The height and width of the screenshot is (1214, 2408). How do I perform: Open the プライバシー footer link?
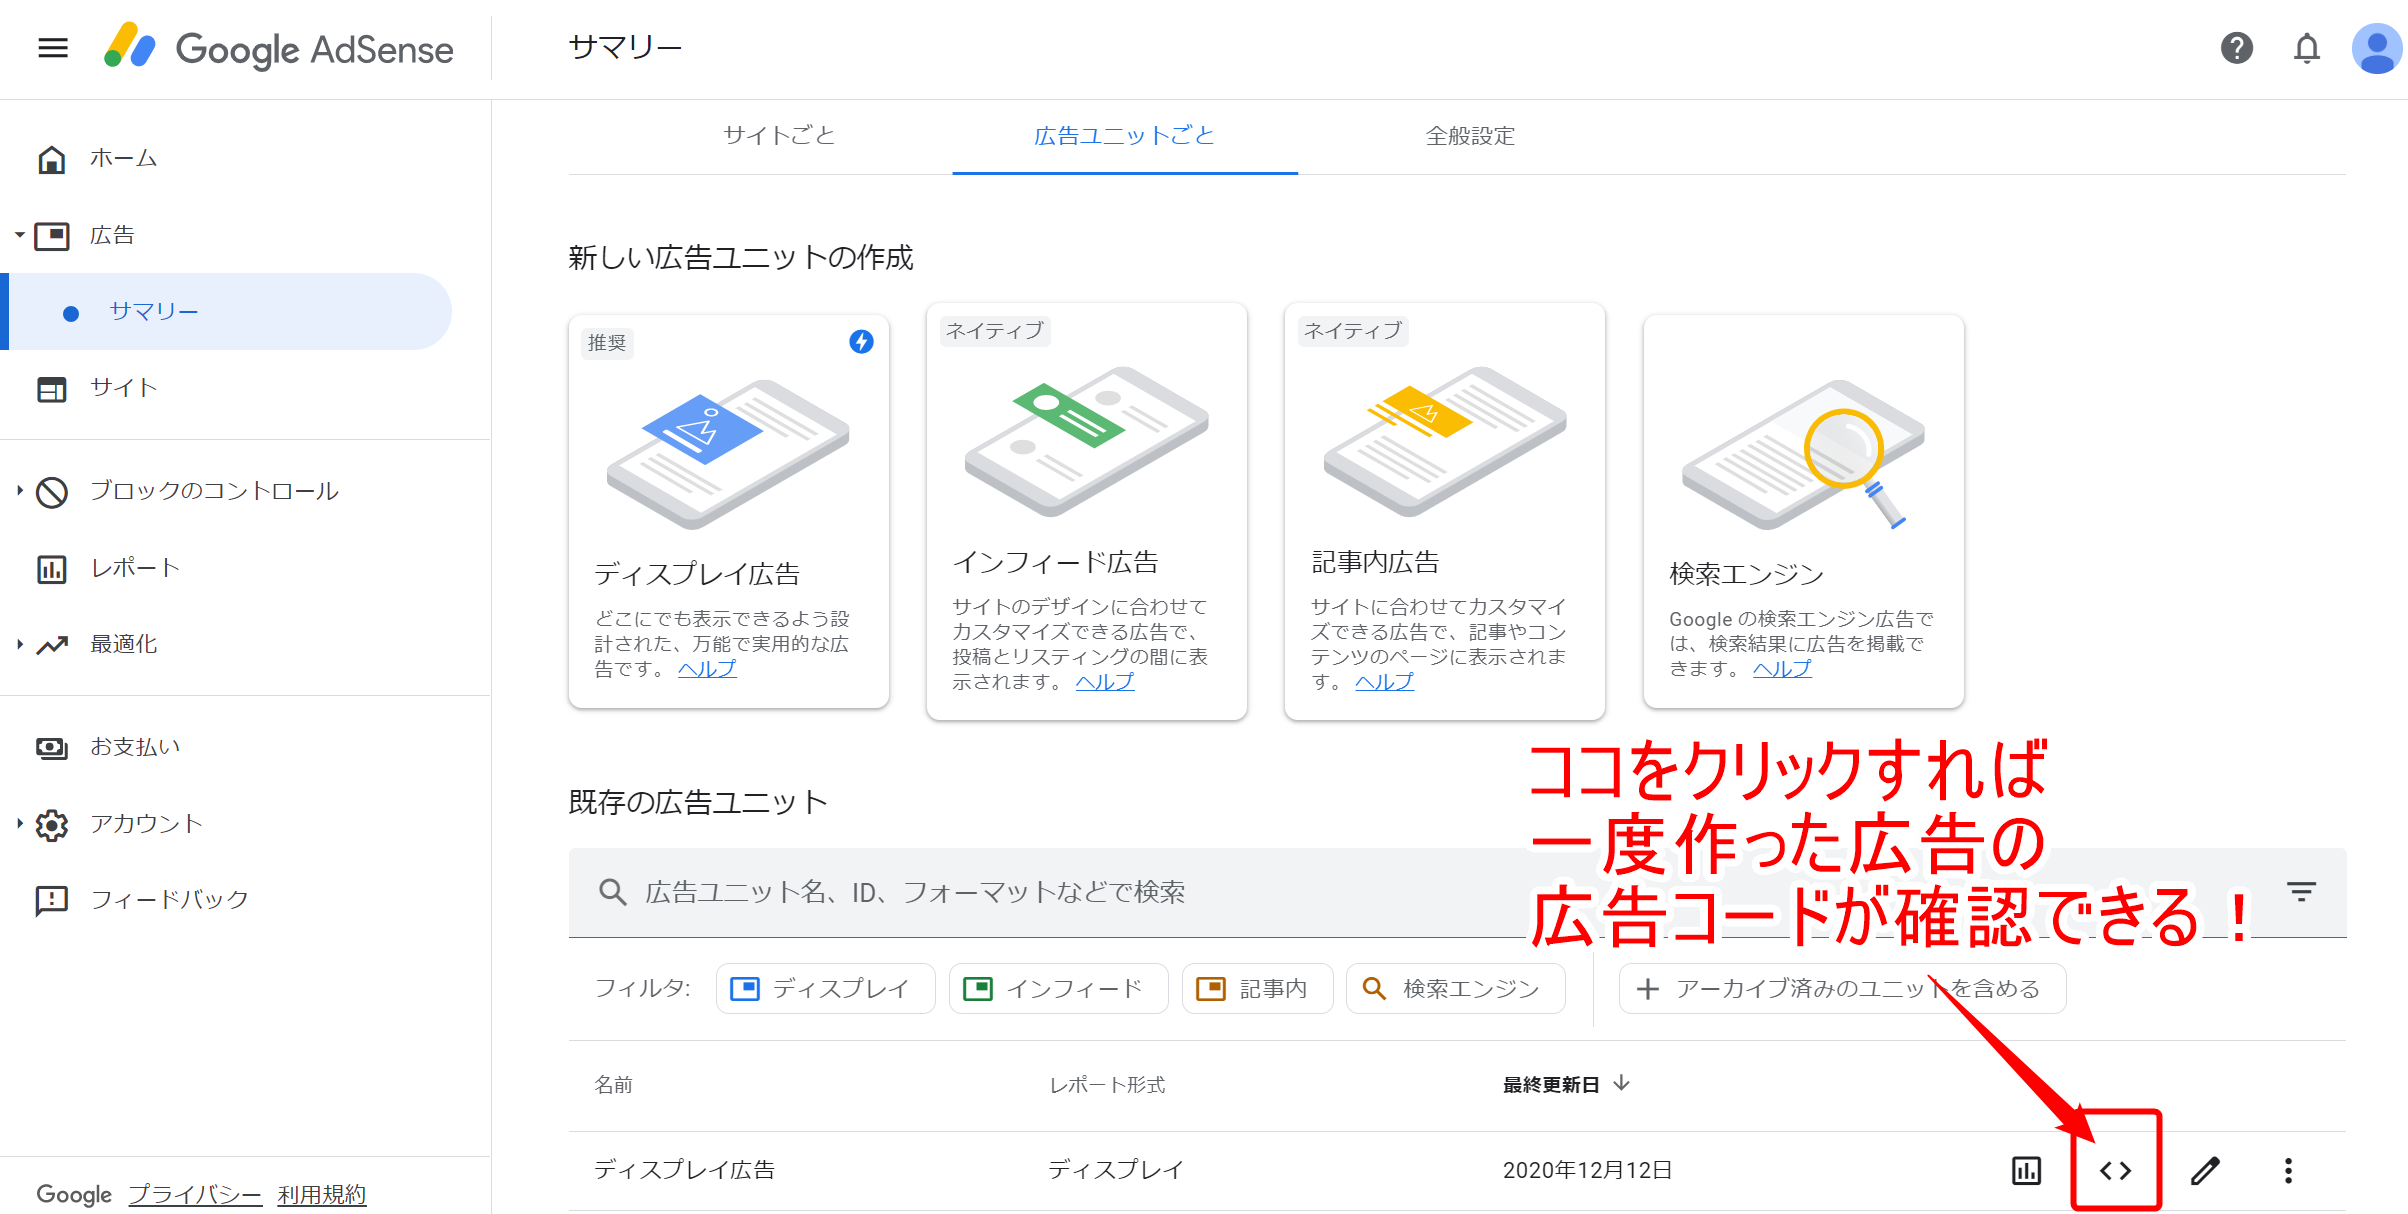click(195, 1194)
